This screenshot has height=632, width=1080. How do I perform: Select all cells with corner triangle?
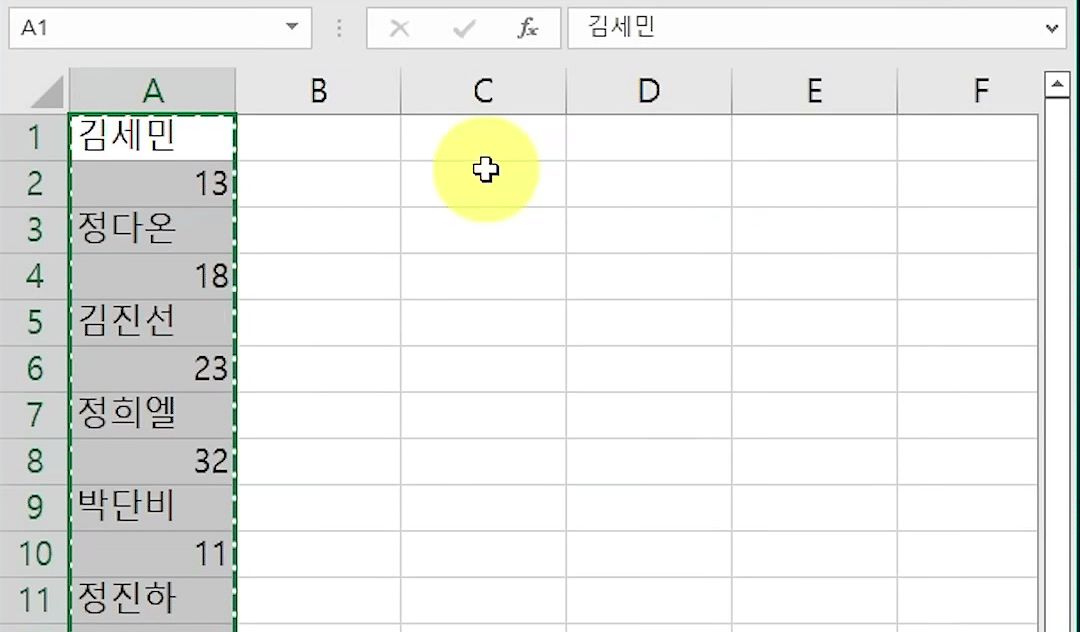coord(47,92)
